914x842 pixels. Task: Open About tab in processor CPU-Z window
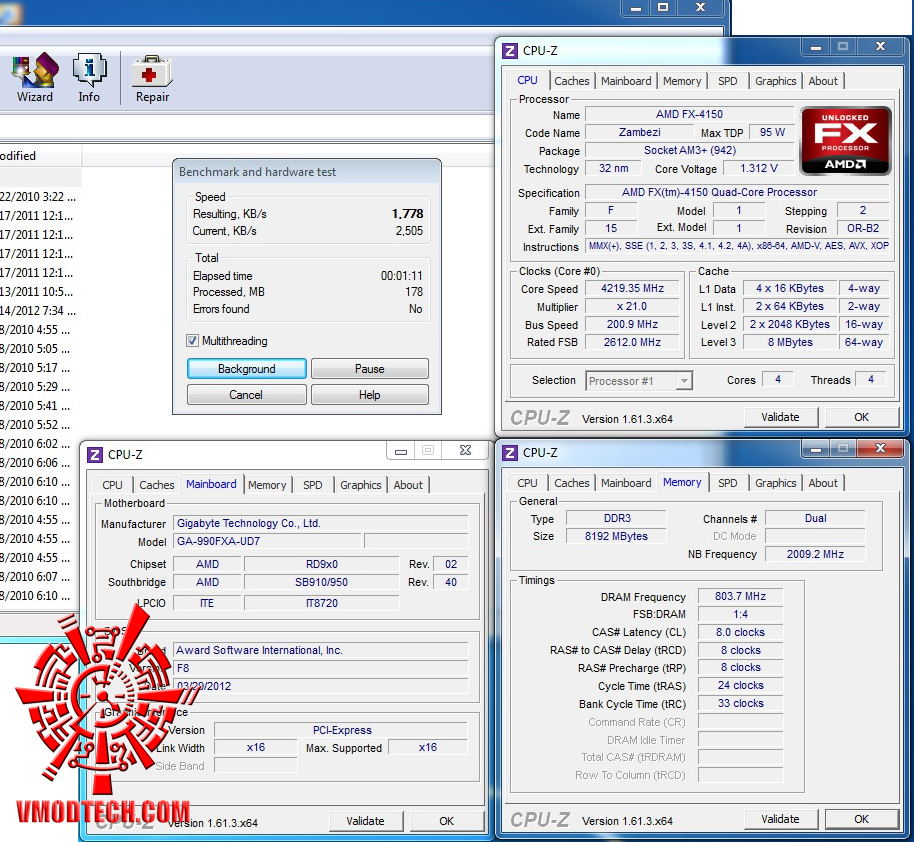822,81
